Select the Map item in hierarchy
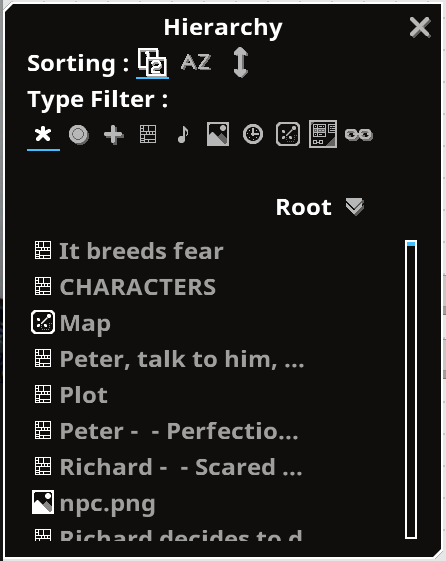Screen dimensions: 446x561 tap(71, 323)
